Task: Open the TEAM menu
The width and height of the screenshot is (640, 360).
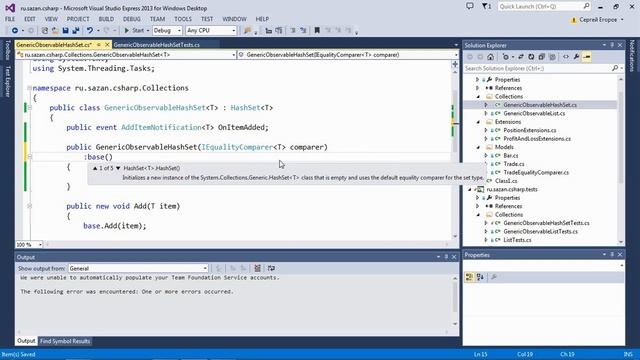Action: pos(157,19)
